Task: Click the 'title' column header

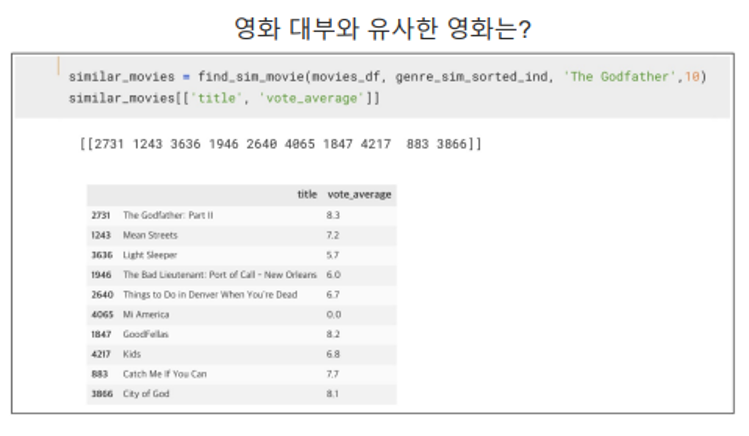Action: point(307,194)
